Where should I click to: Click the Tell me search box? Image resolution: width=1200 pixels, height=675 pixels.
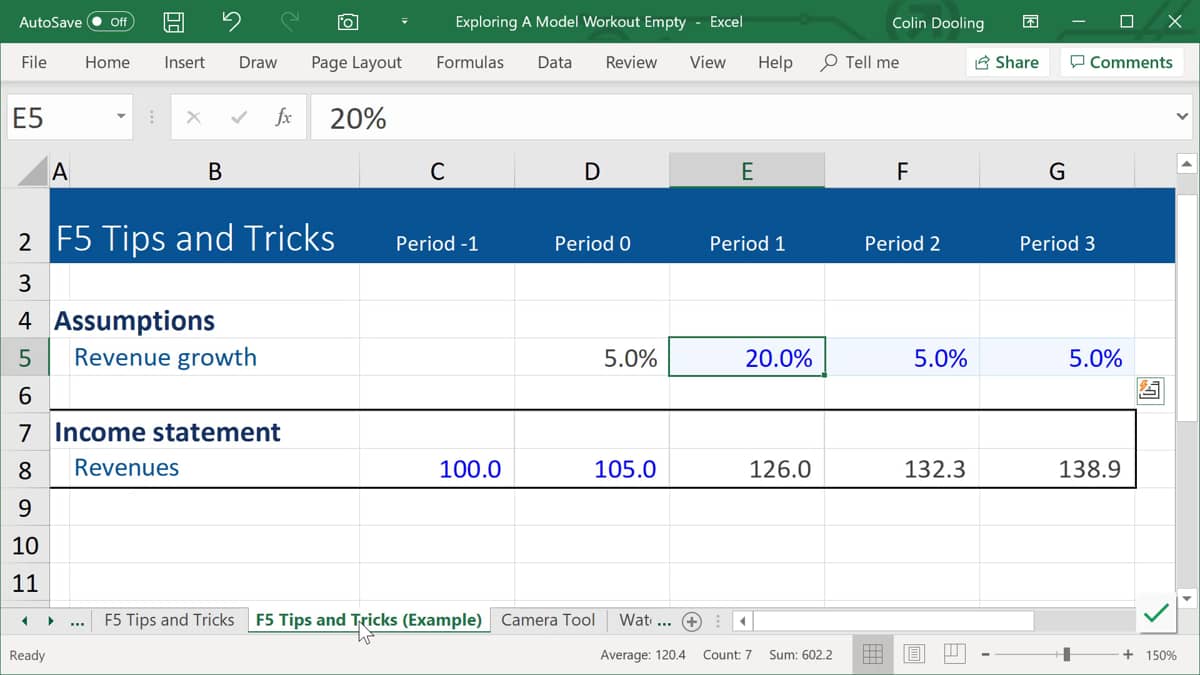(860, 62)
